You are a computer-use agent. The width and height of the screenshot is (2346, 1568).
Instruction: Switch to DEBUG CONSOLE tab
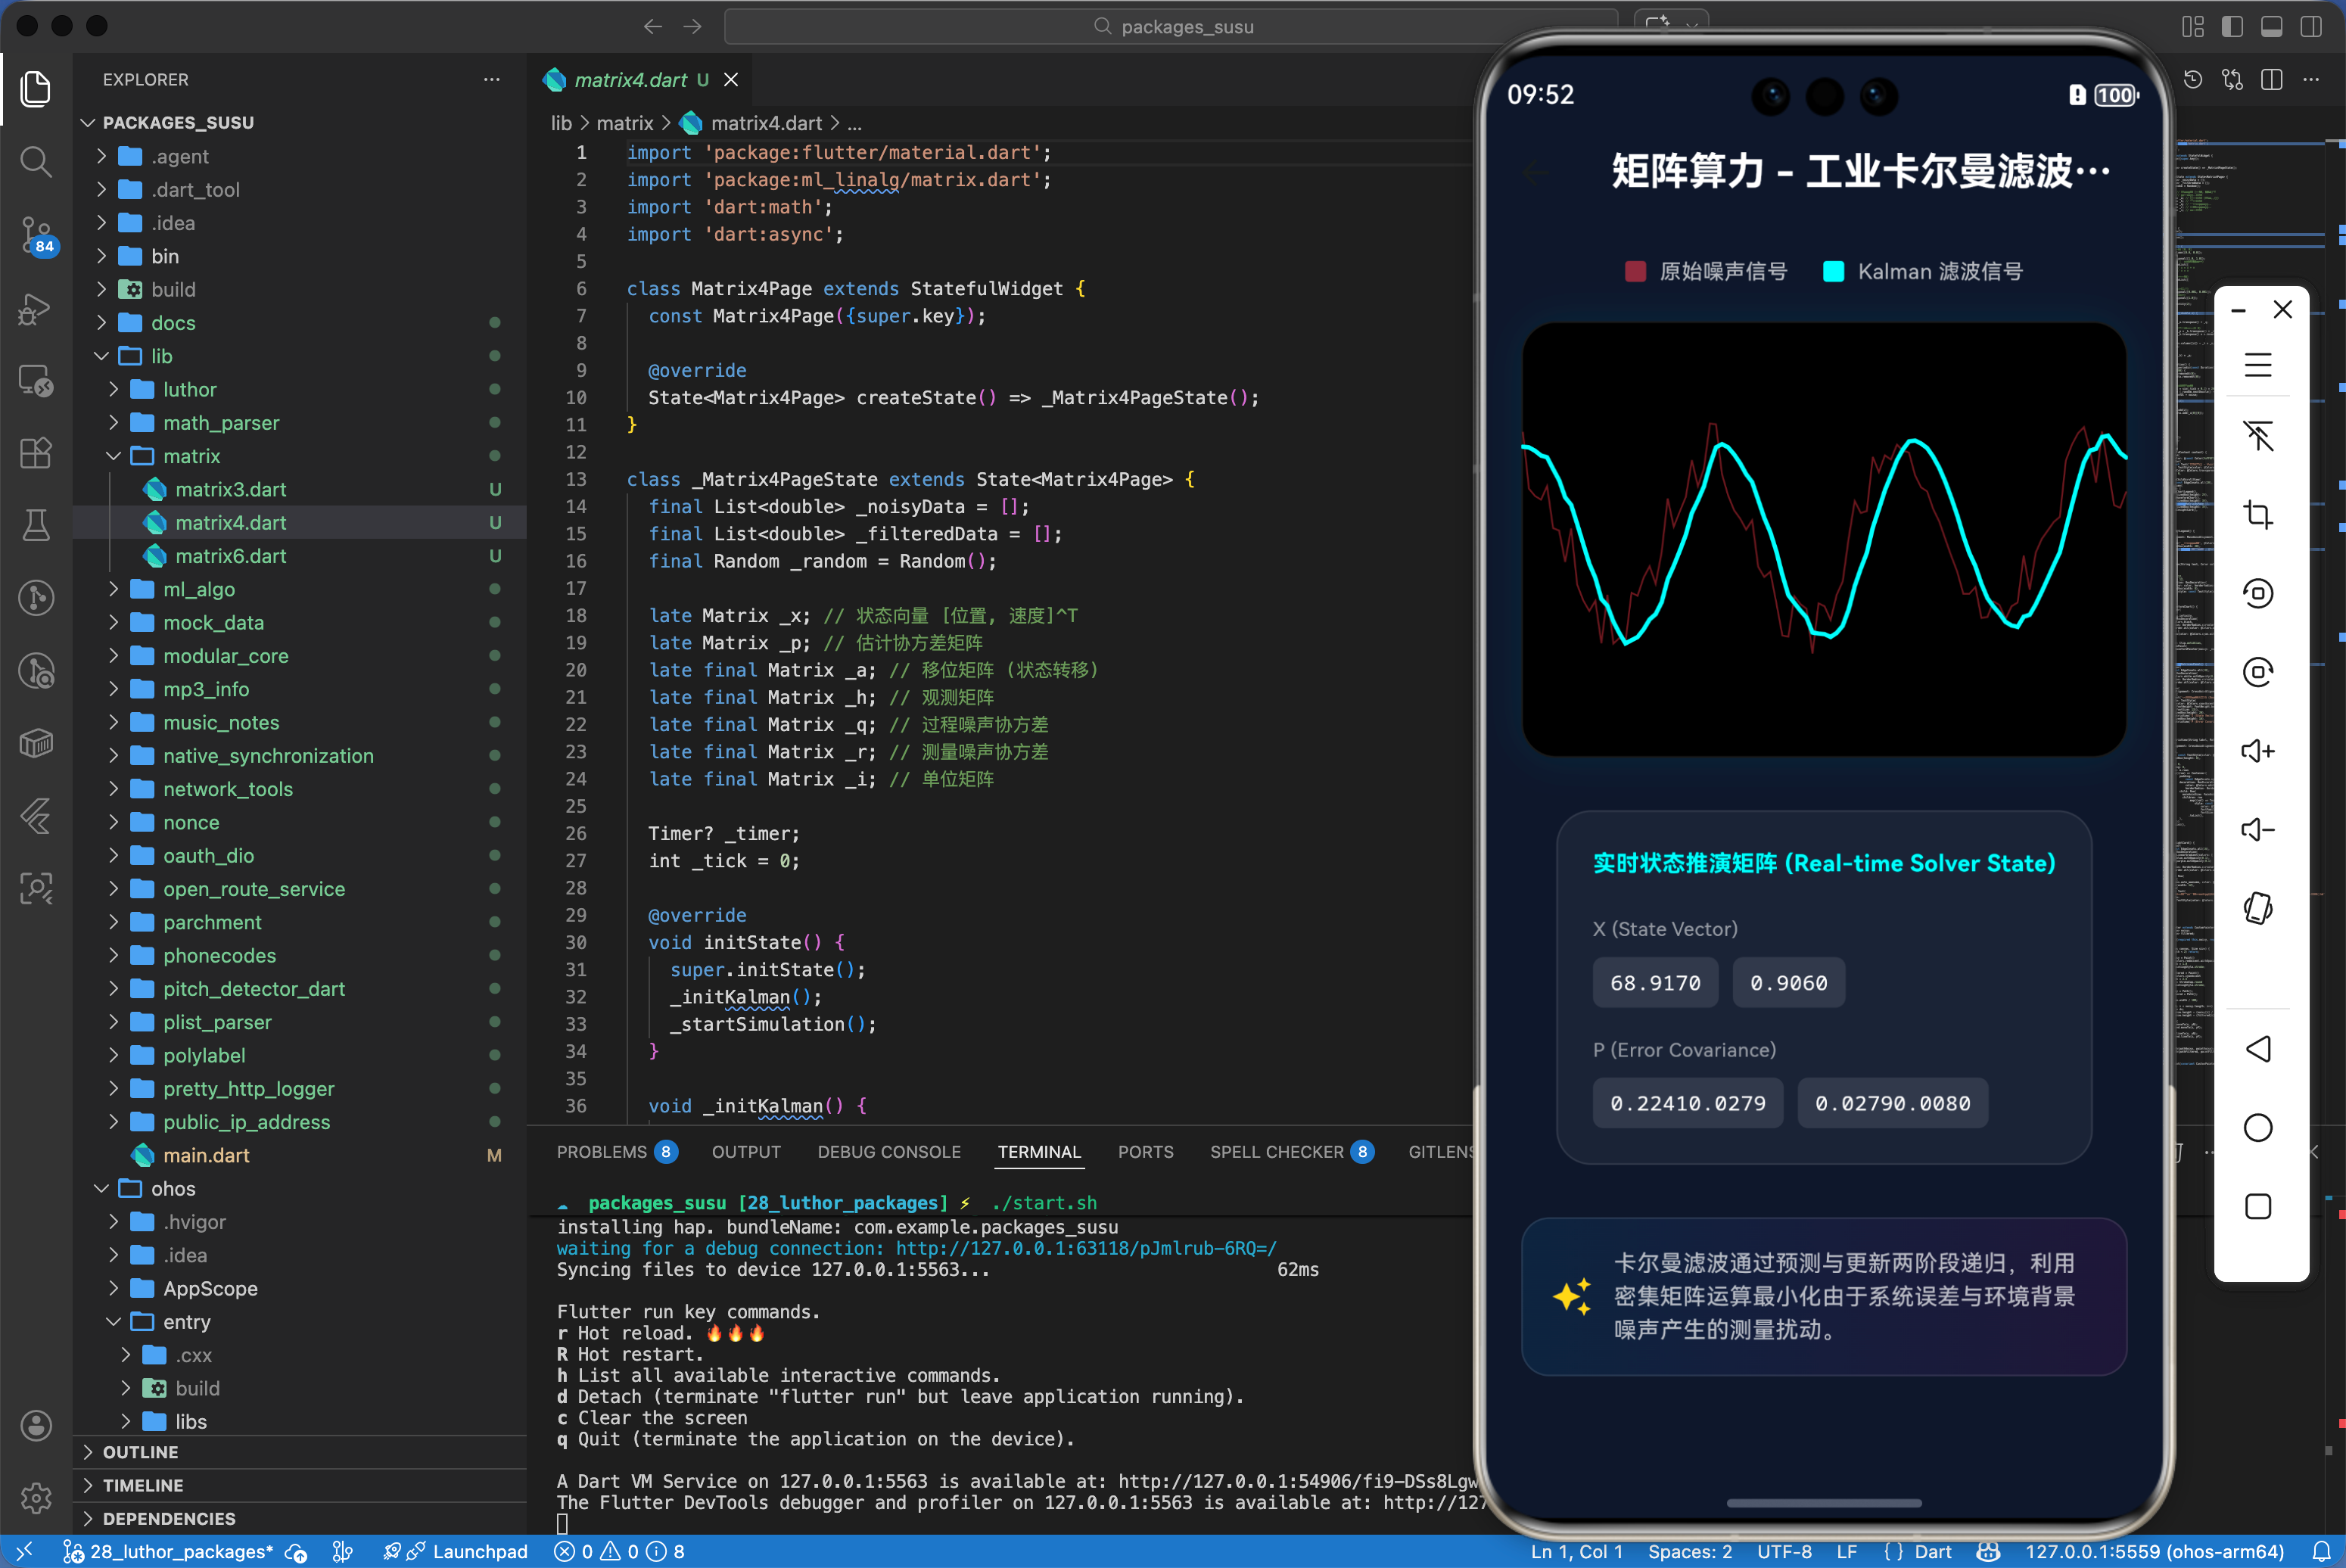click(888, 1152)
